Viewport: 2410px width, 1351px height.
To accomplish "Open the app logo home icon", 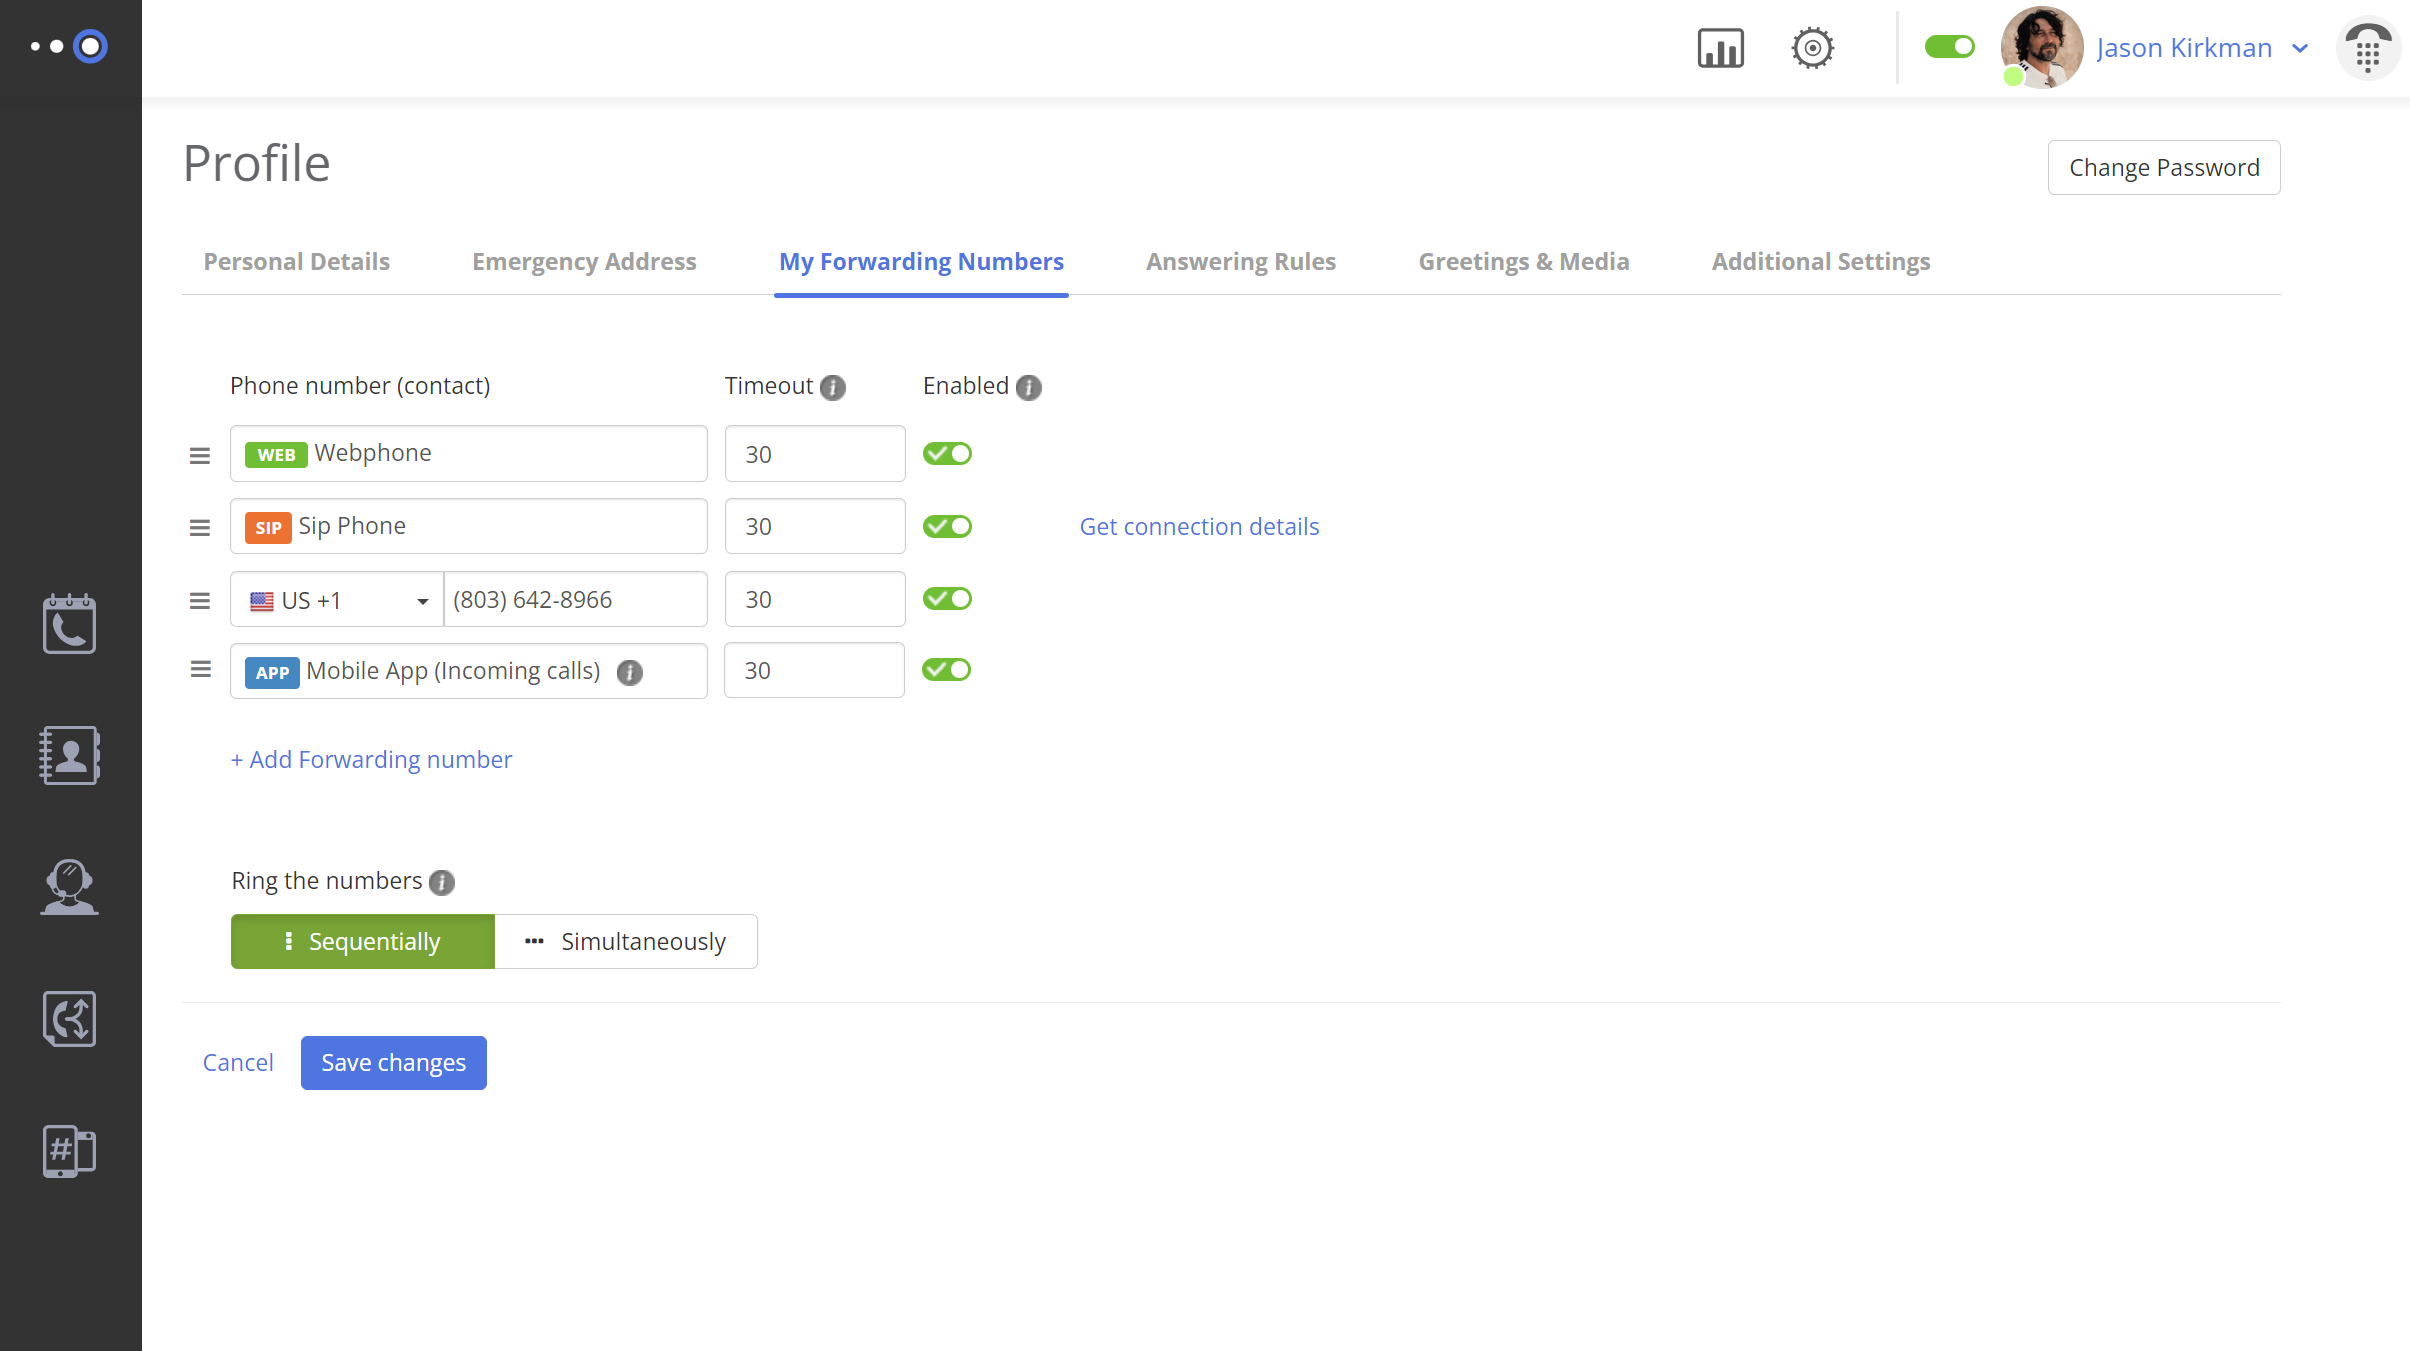I will (x=69, y=46).
